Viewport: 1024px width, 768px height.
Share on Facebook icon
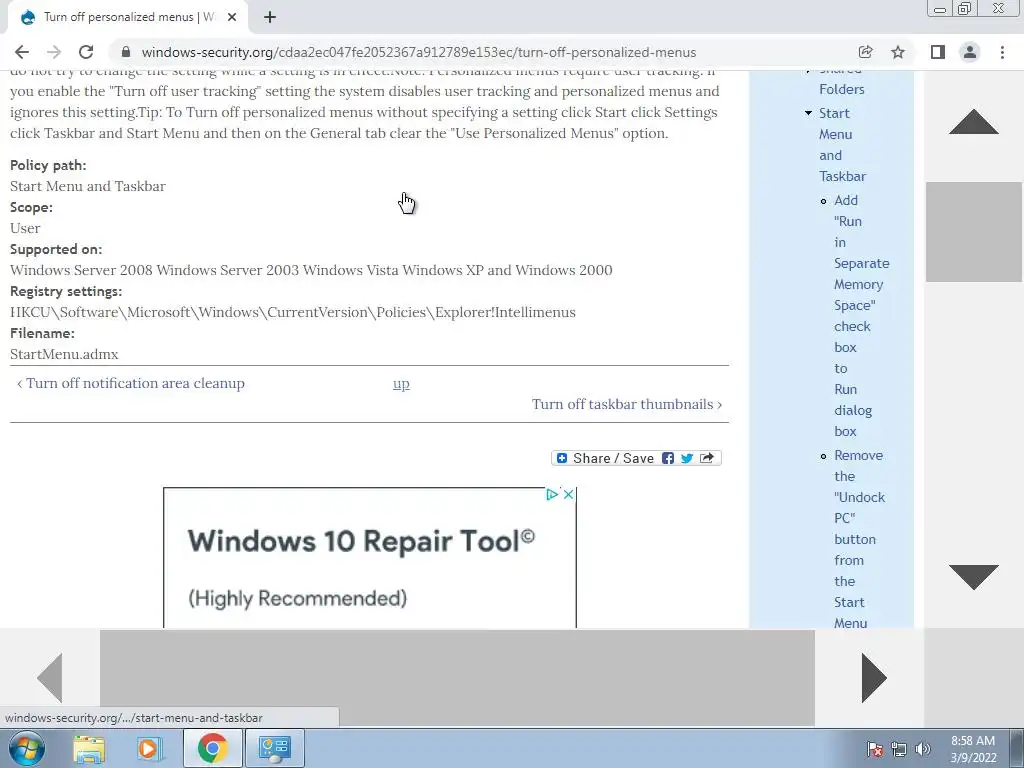coord(667,458)
